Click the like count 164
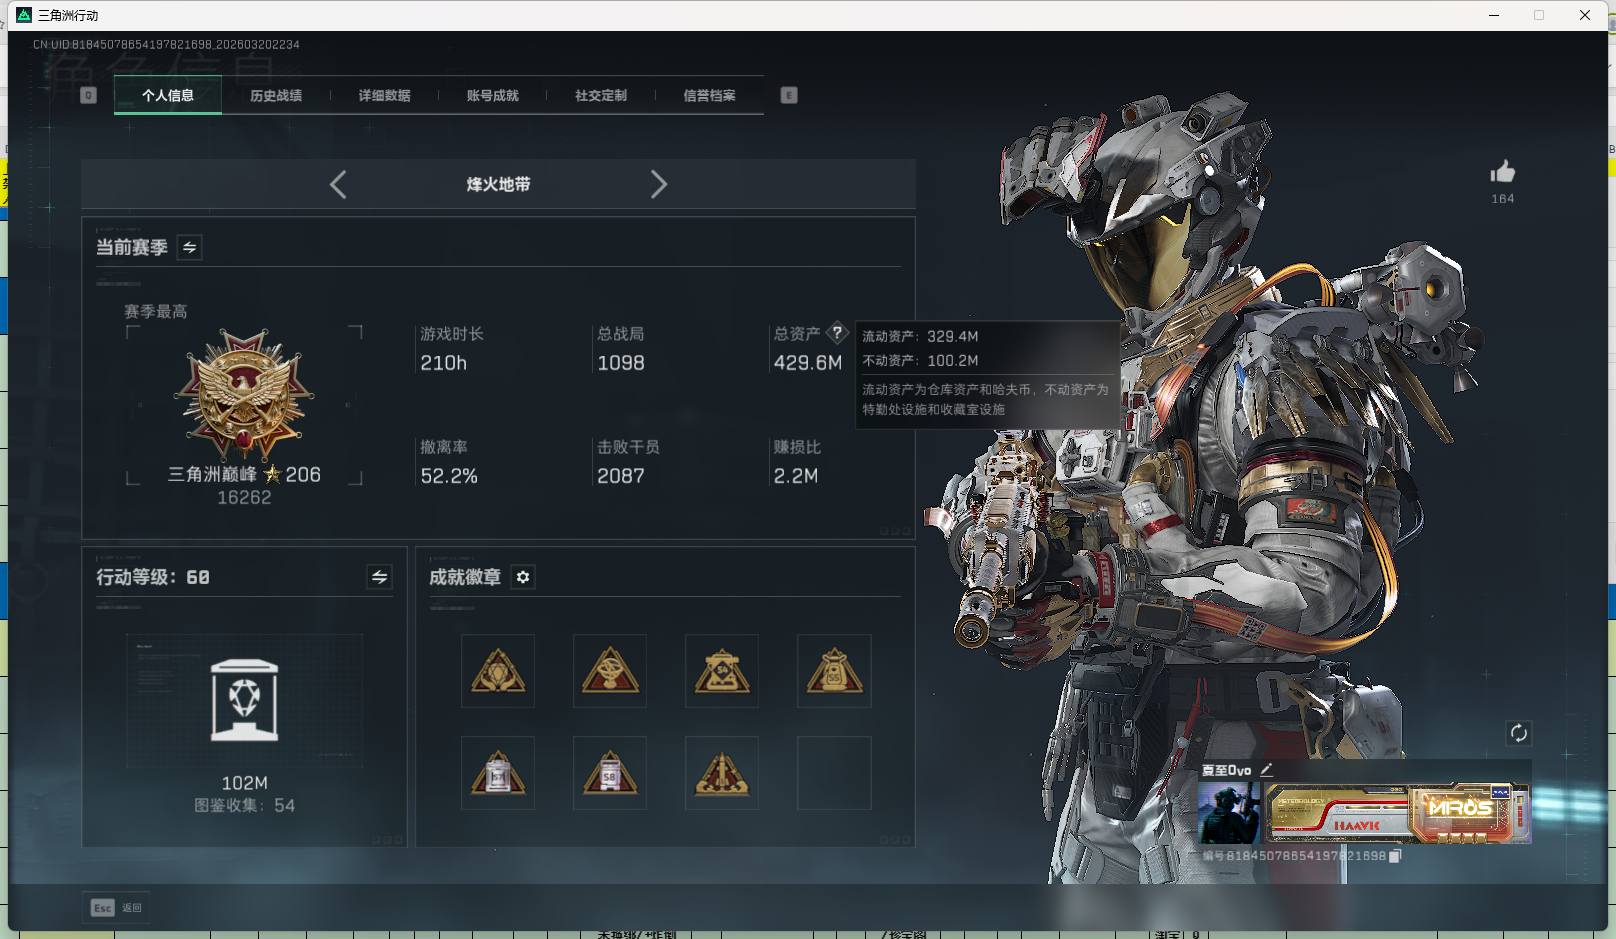Viewport: 1616px width, 939px height. (1502, 199)
